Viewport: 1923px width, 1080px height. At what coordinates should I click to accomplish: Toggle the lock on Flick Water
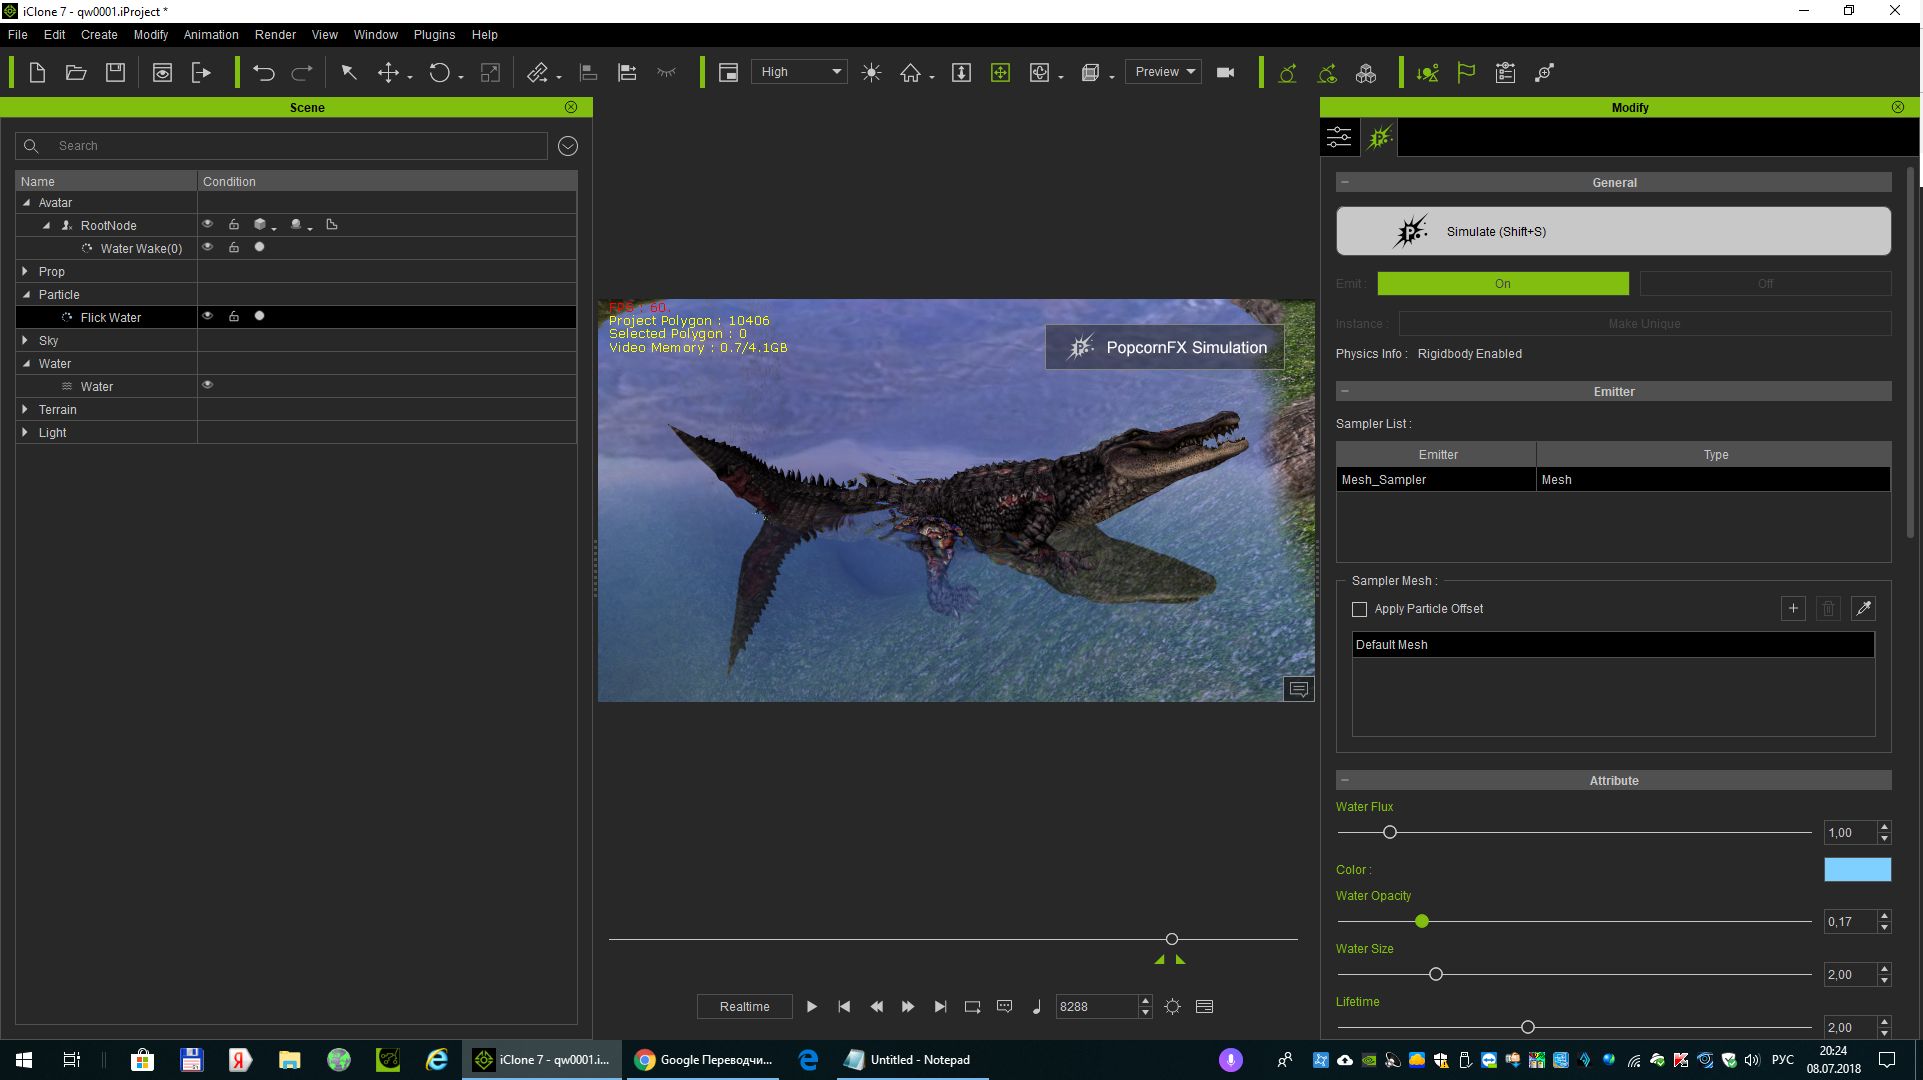click(x=234, y=316)
